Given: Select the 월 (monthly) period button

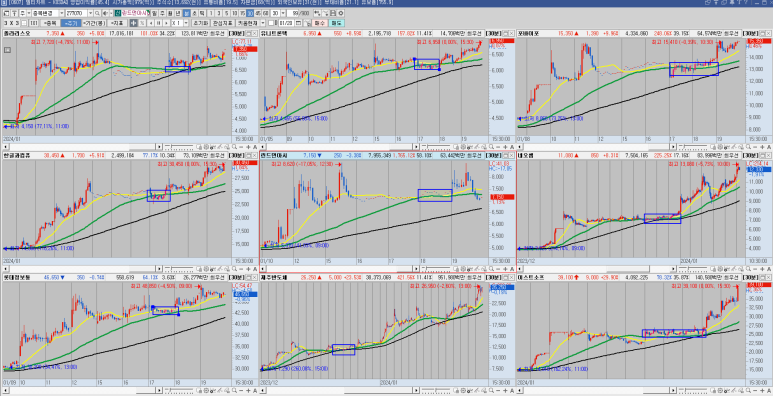Looking at the screenshot, I should coord(170,13).
